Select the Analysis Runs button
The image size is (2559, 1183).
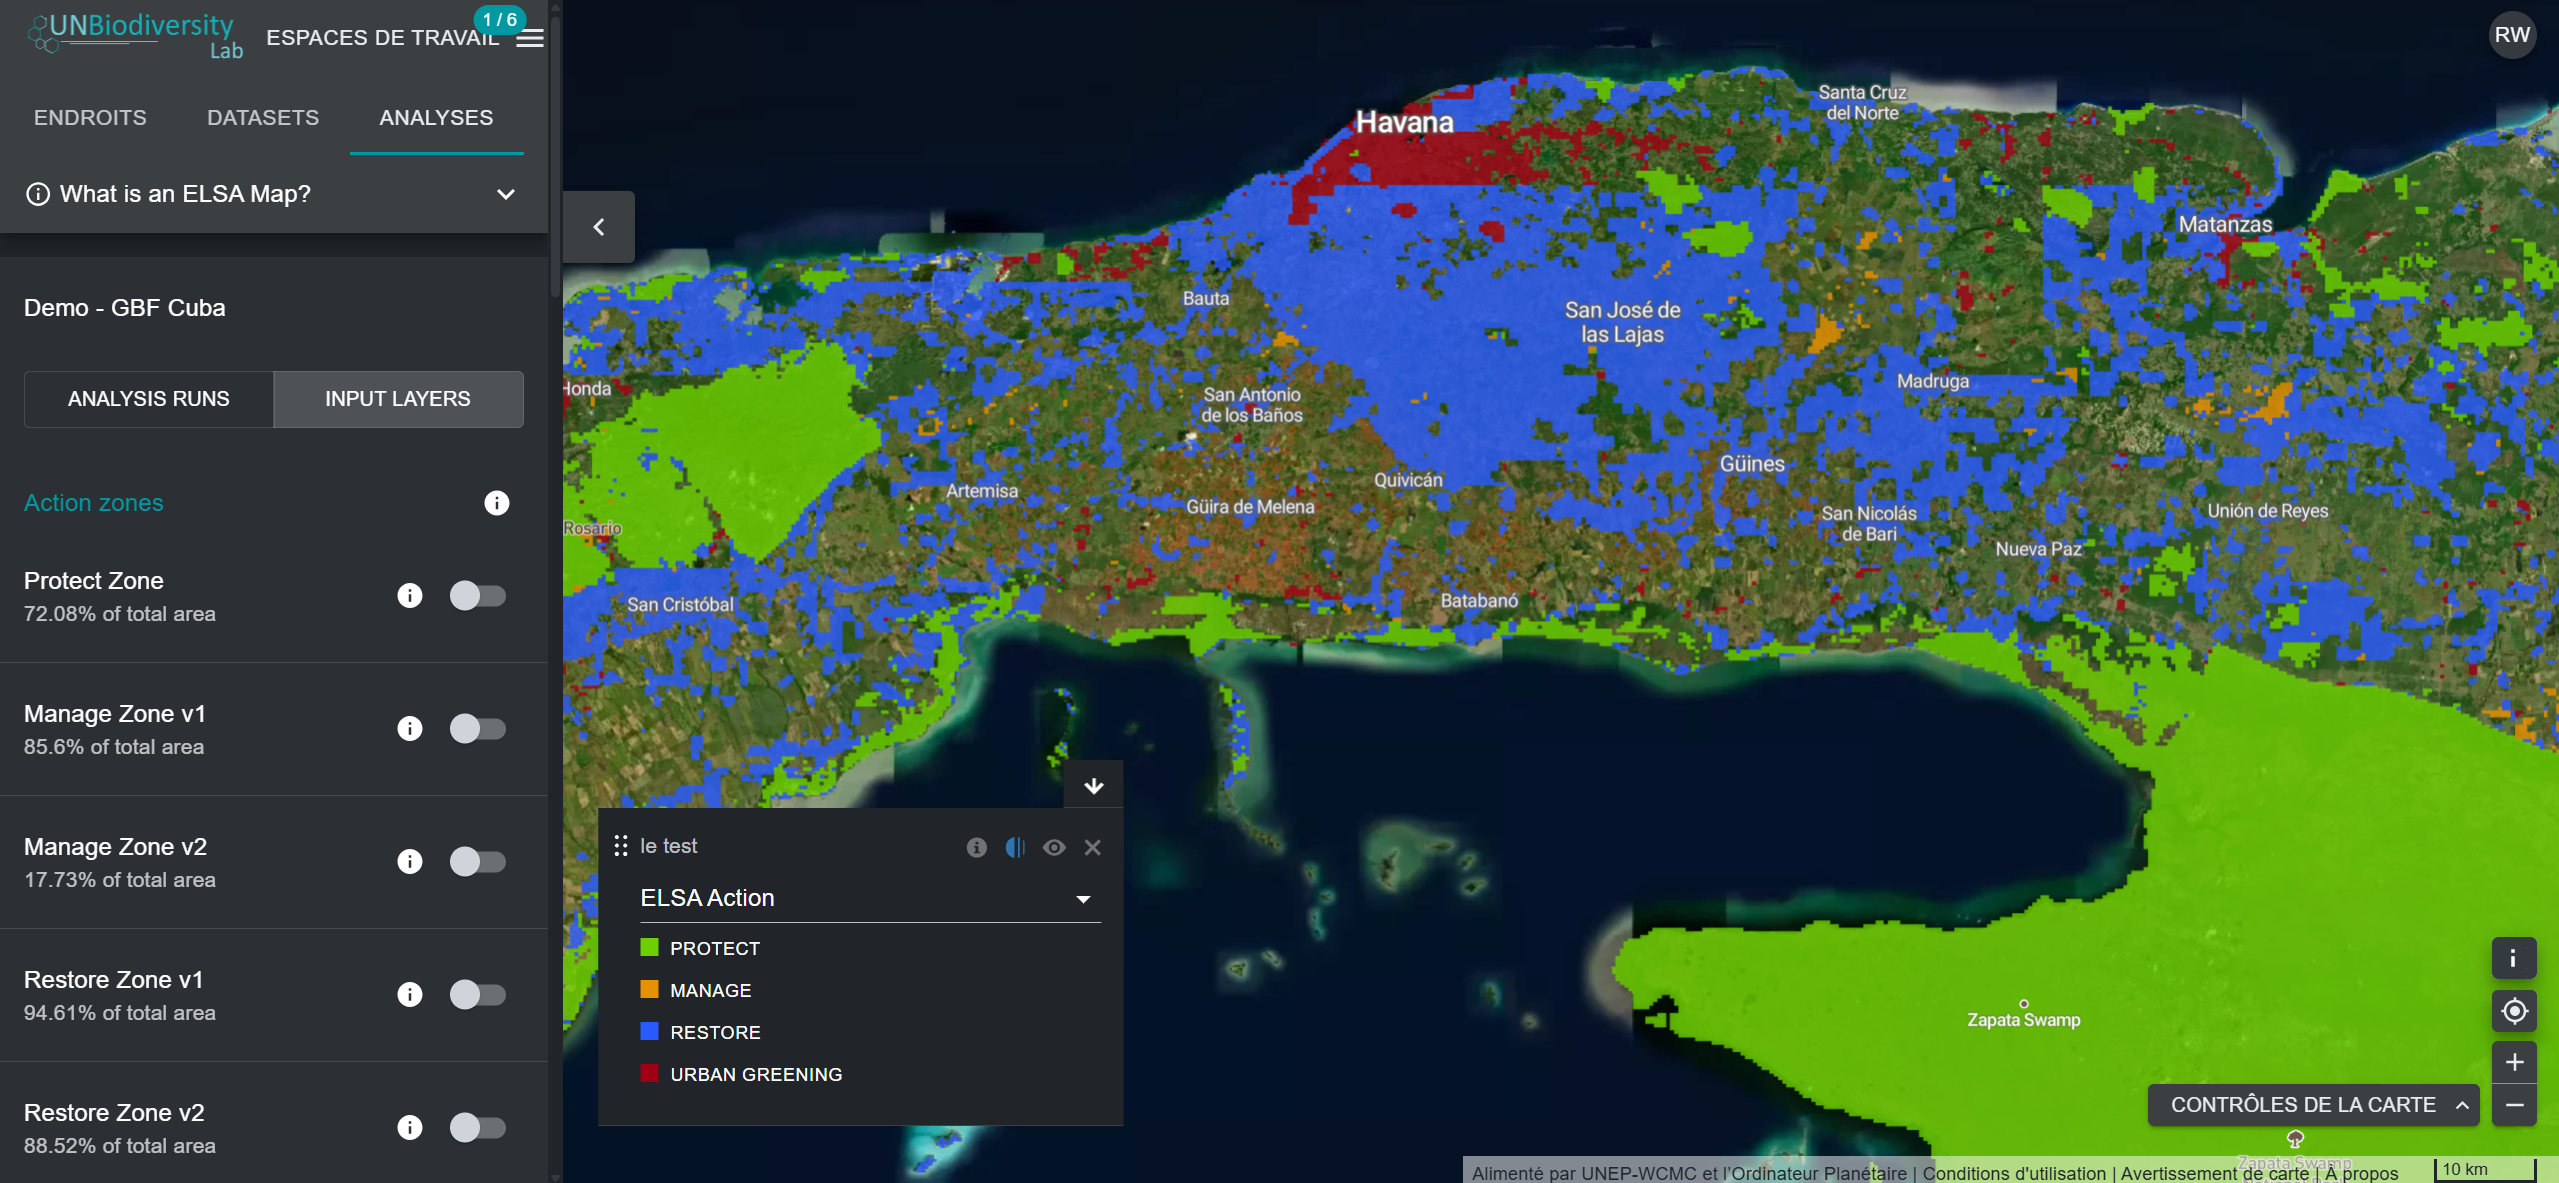point(149,399)
